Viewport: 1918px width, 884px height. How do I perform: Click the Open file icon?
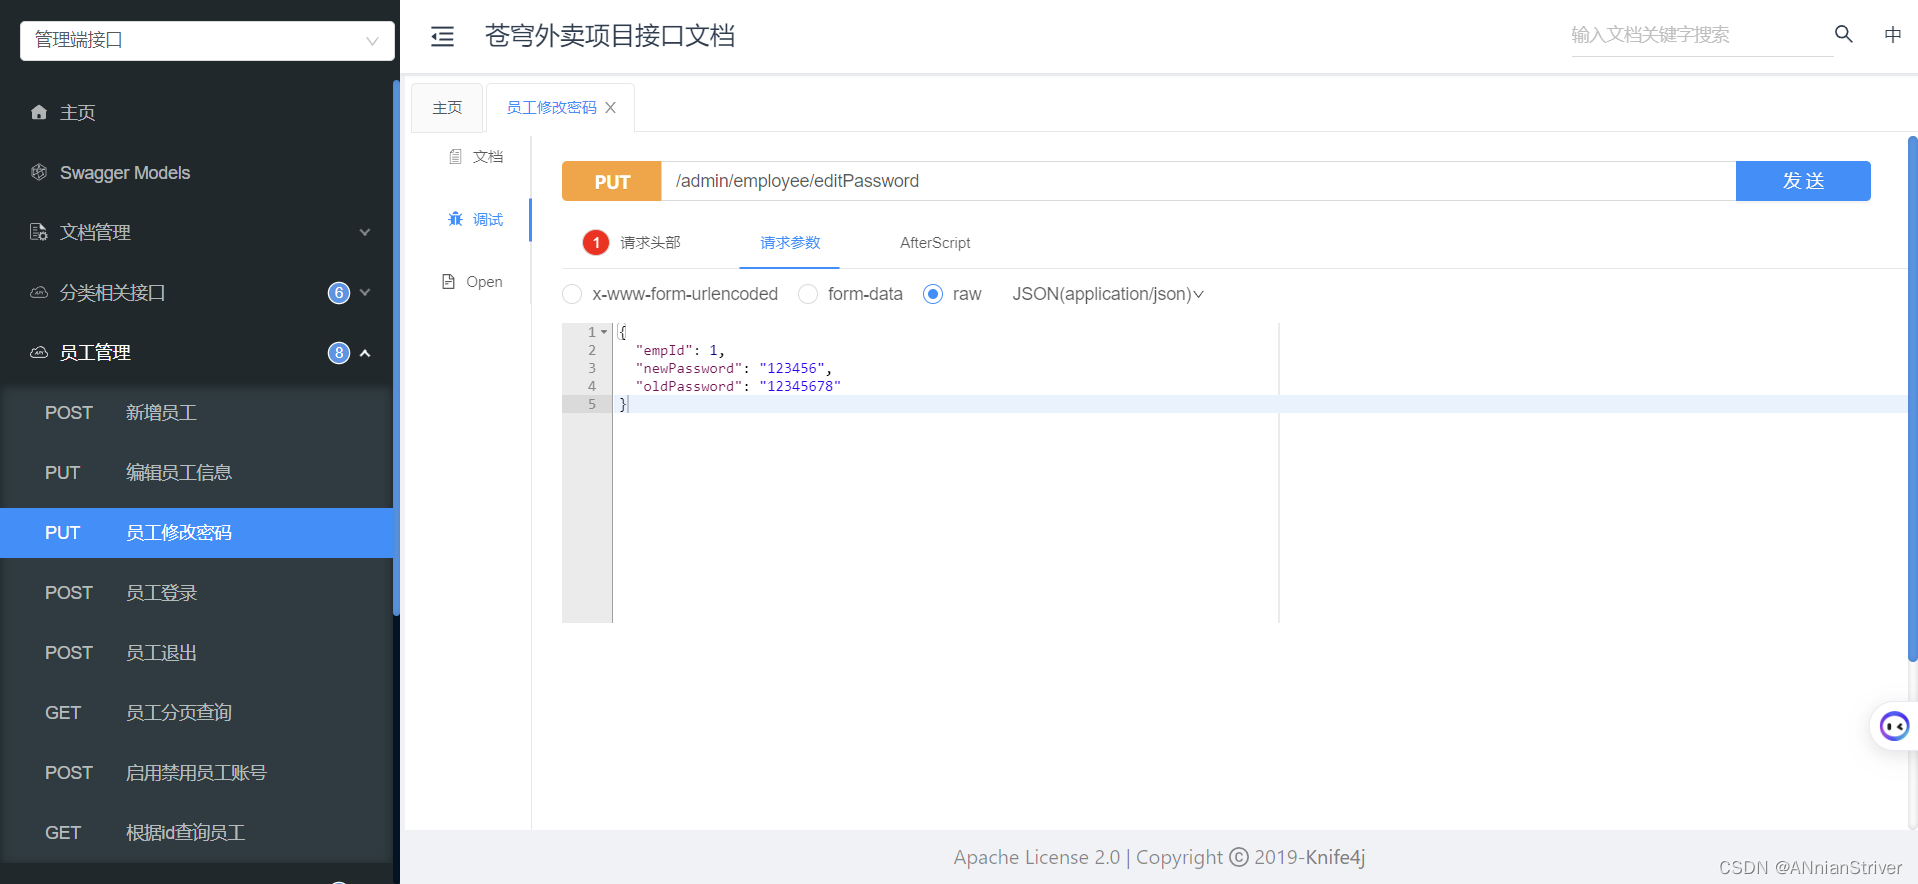pos(449,282)
